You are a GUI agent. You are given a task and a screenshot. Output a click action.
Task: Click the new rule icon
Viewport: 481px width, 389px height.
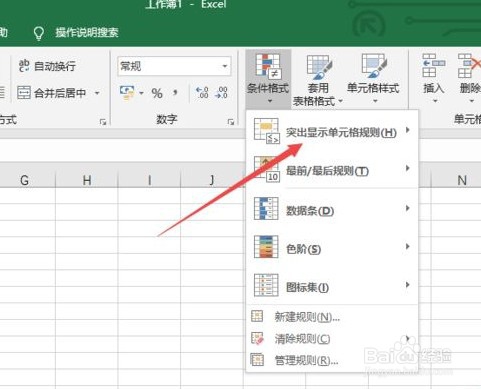[x=257, y=316]
